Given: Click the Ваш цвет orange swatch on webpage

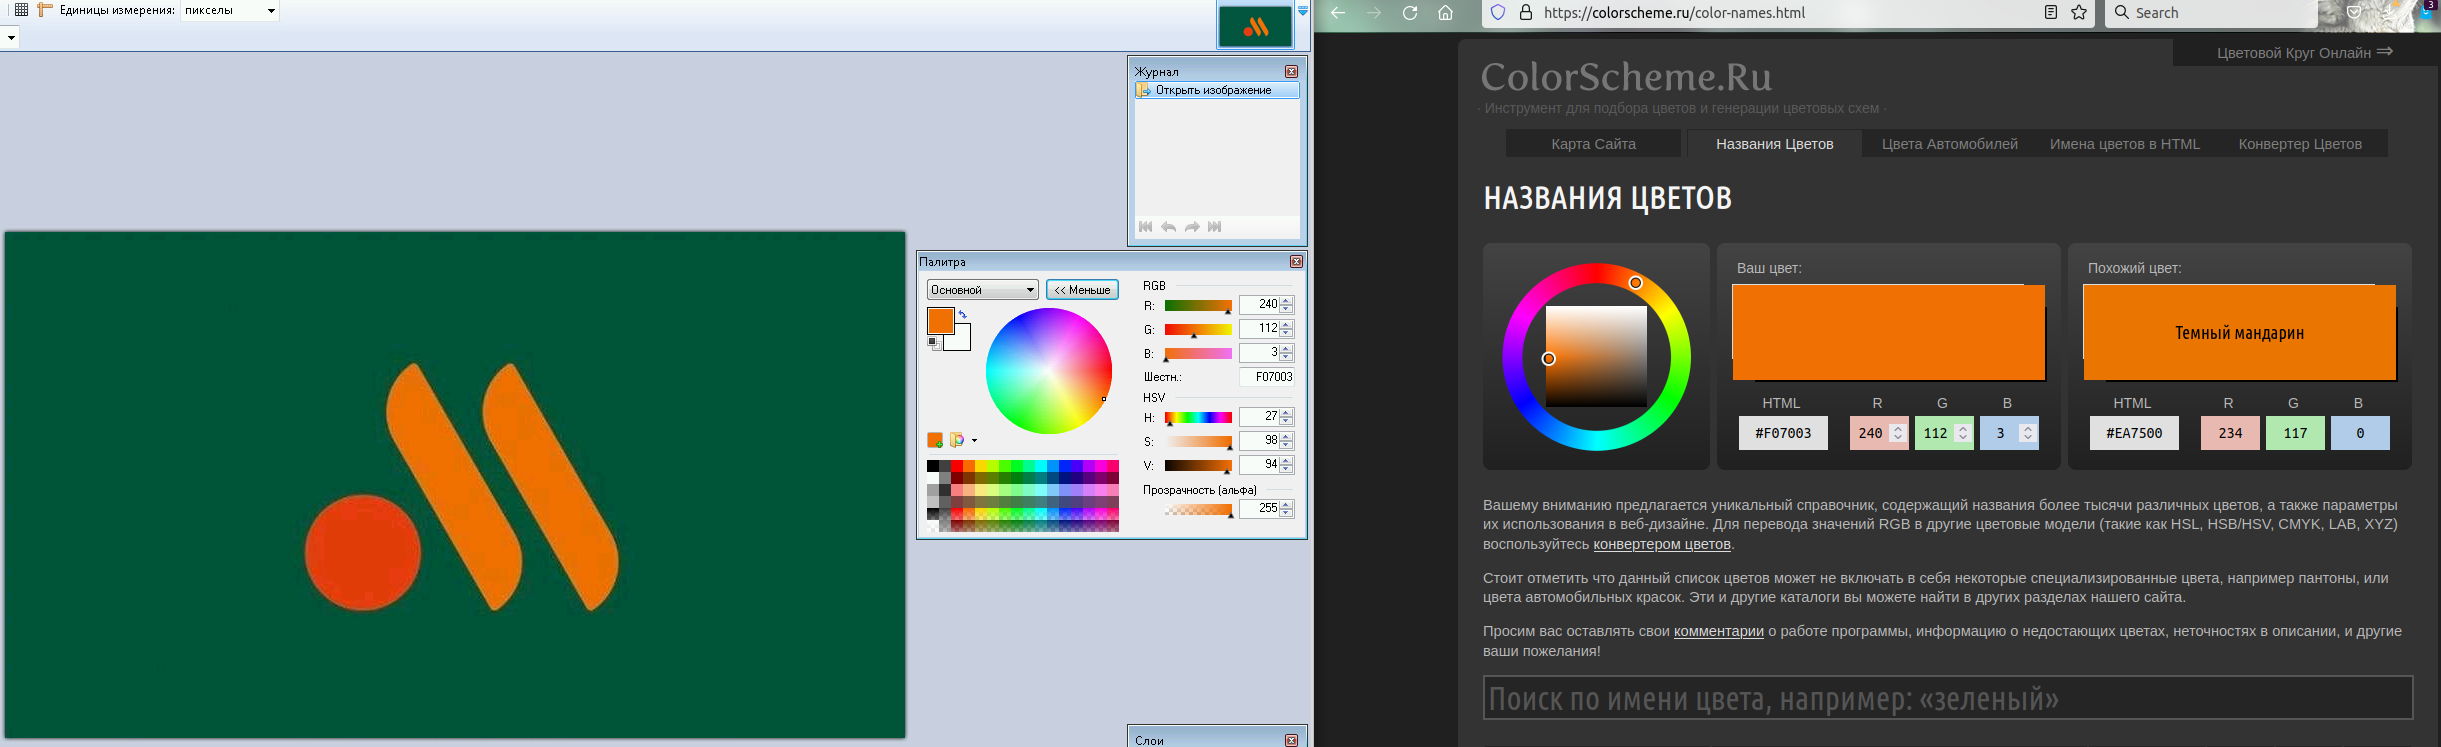Looking at the screenshot, I should tap(1888, 333).
